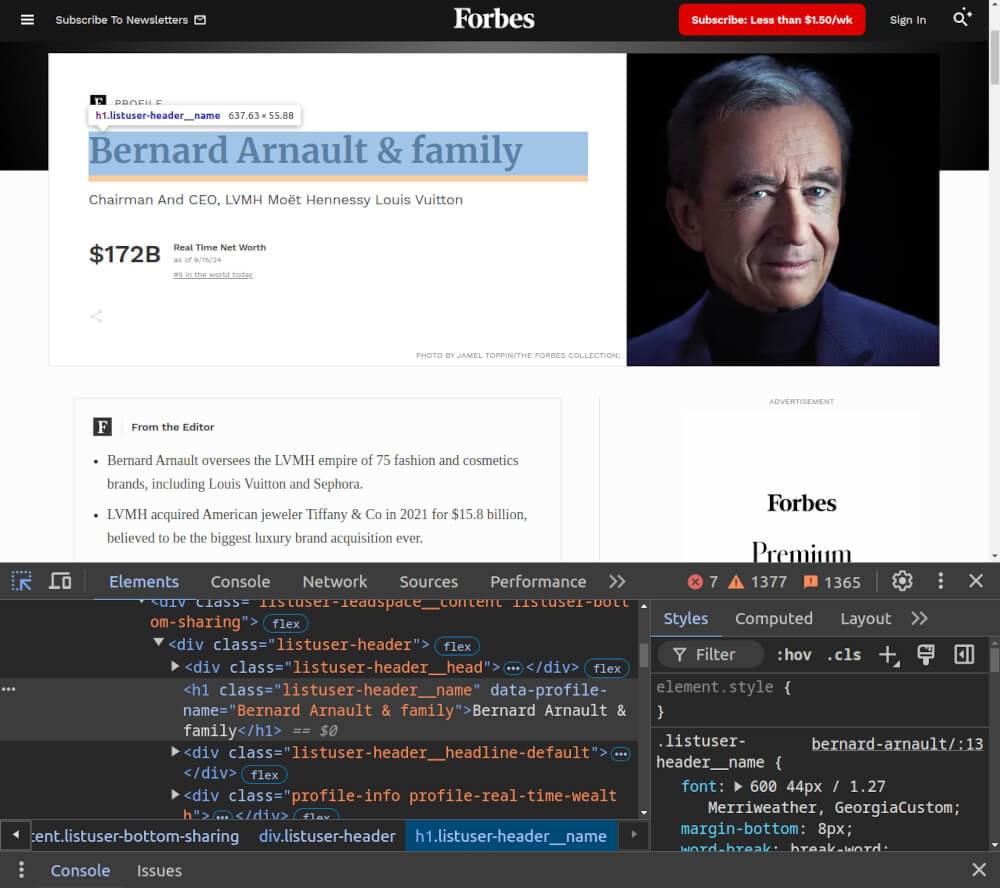This screenshot has height=888, width=1000.
Task: Open the DevTools settings gear
Action: [902, 581]
